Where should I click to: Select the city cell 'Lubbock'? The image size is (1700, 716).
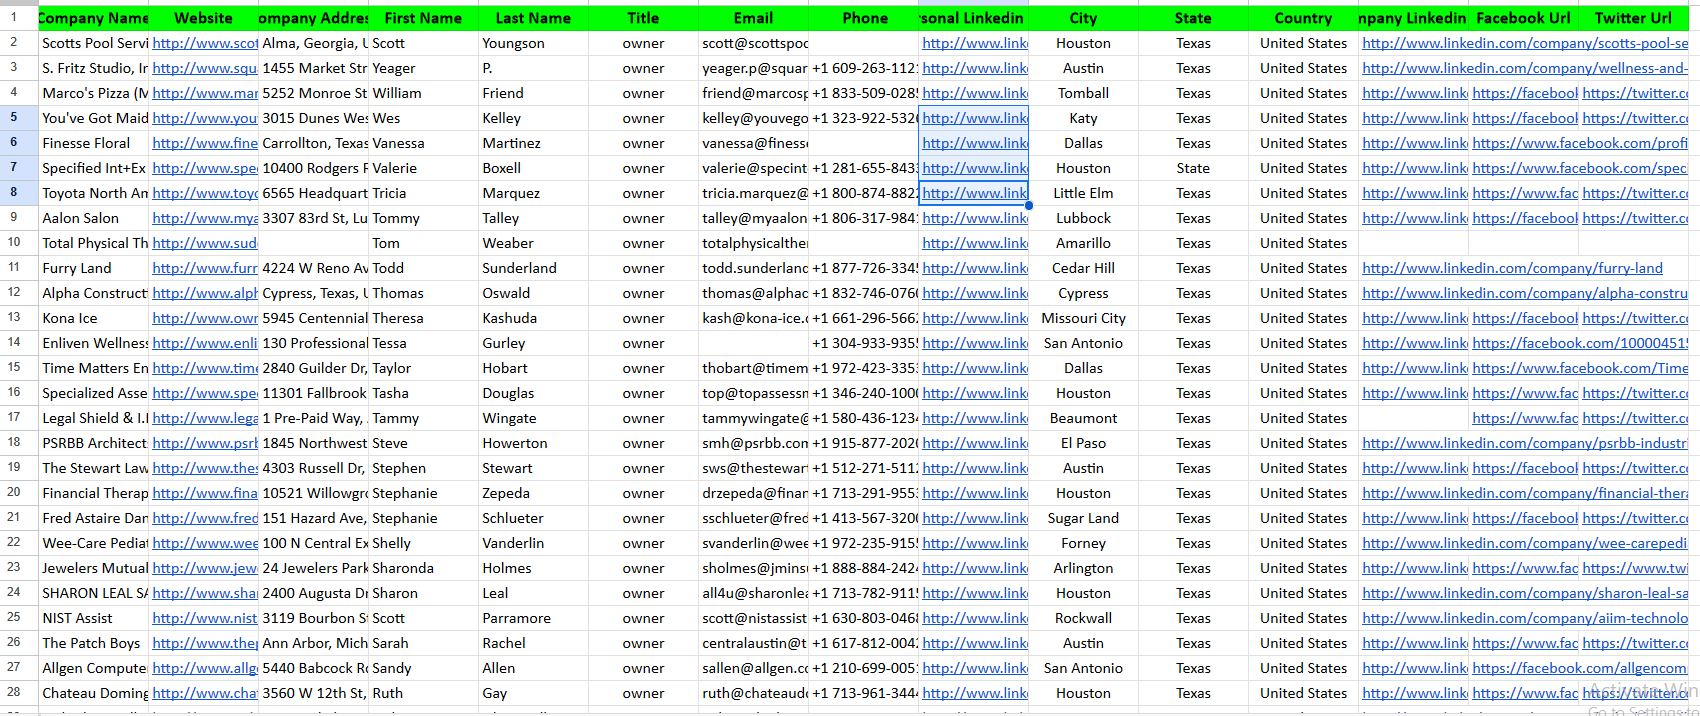tap(1083, 218)
